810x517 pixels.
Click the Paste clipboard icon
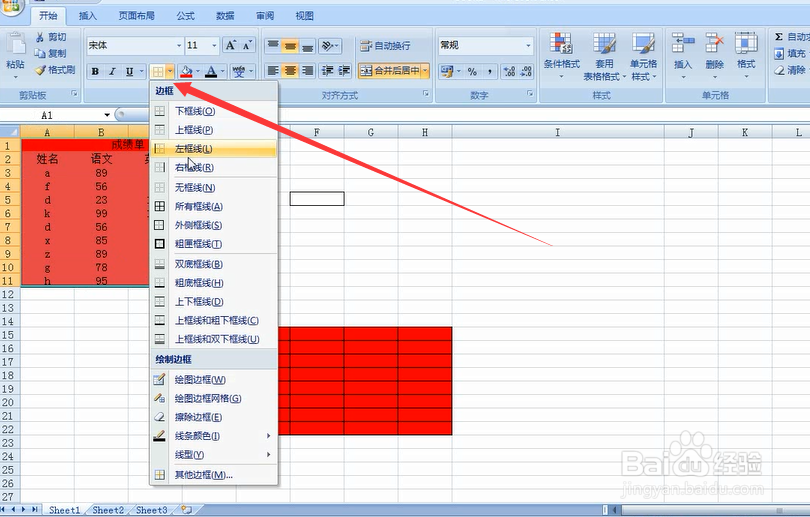coord(15,44)
